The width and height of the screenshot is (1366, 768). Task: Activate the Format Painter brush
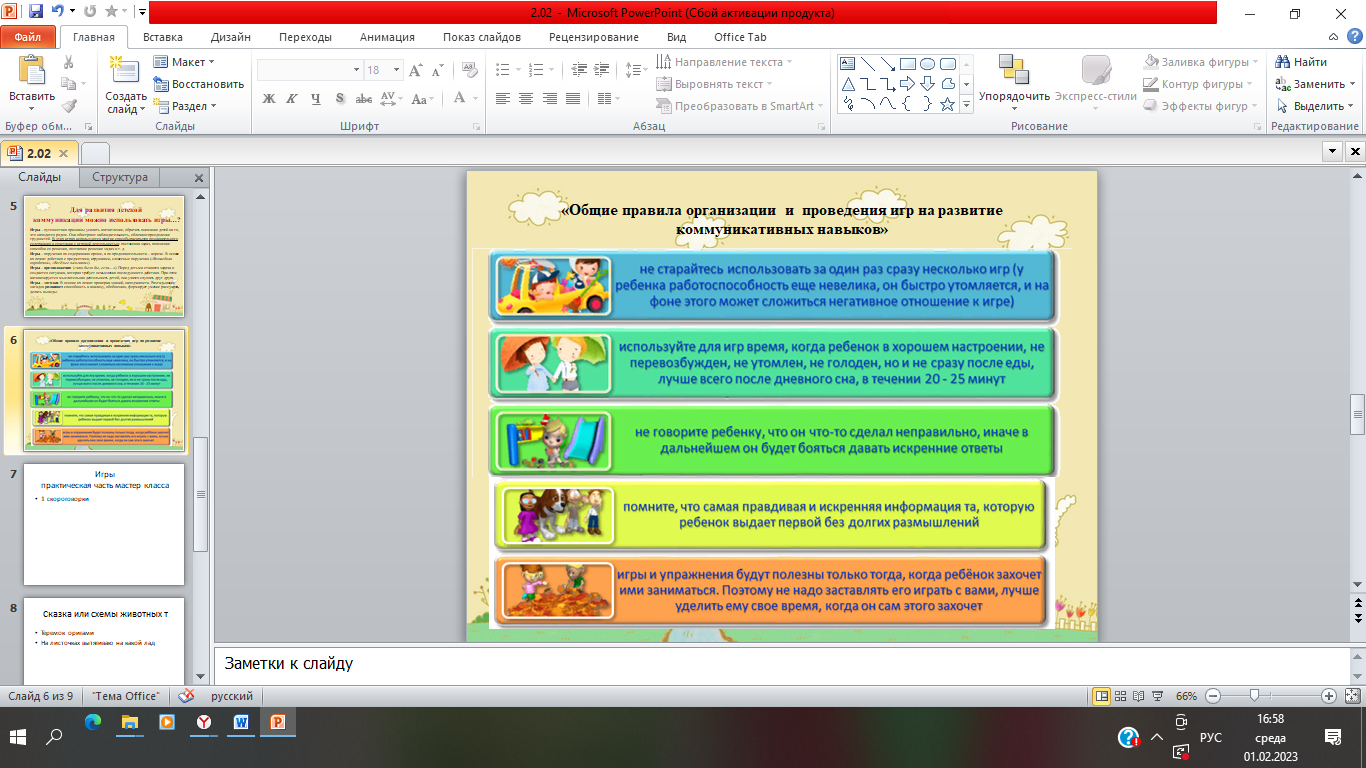click(68, 106)
